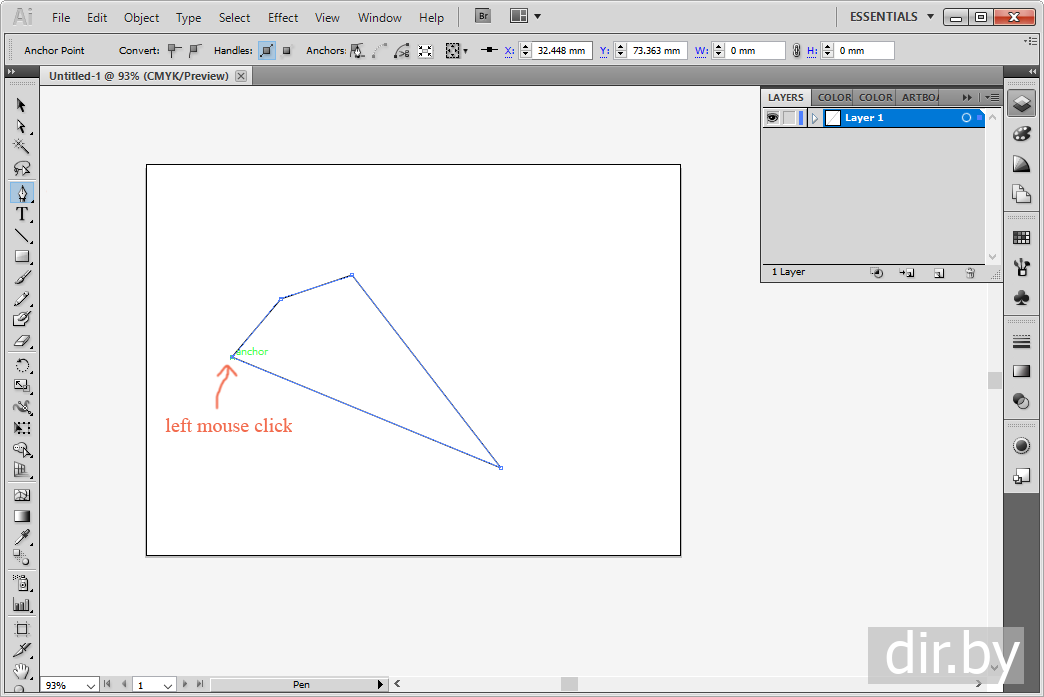Open the Effect menu

click(x=283, y=17)
